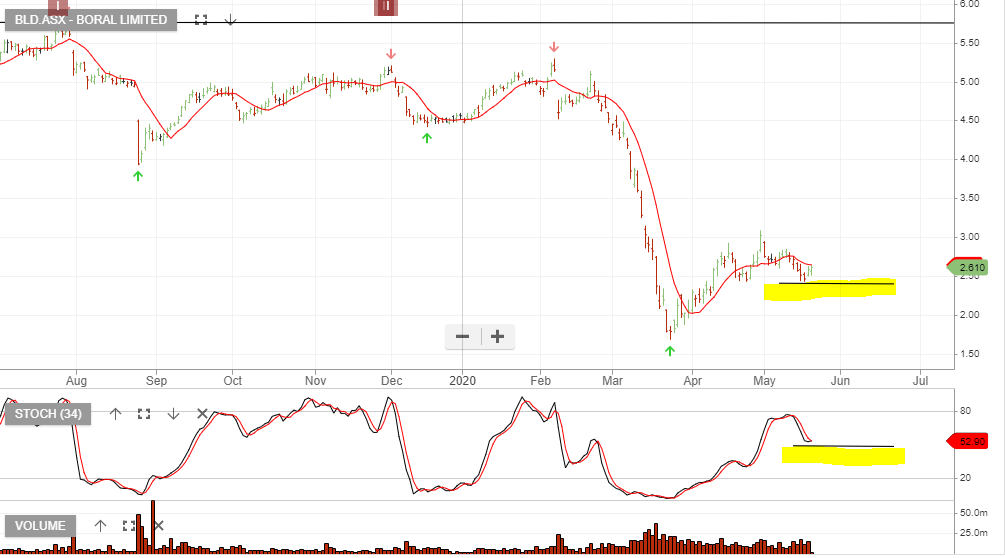This screenshot has width=1005, height=558.
Task: Zoom in the chart with plus button
Action: [x=497, y=336]
